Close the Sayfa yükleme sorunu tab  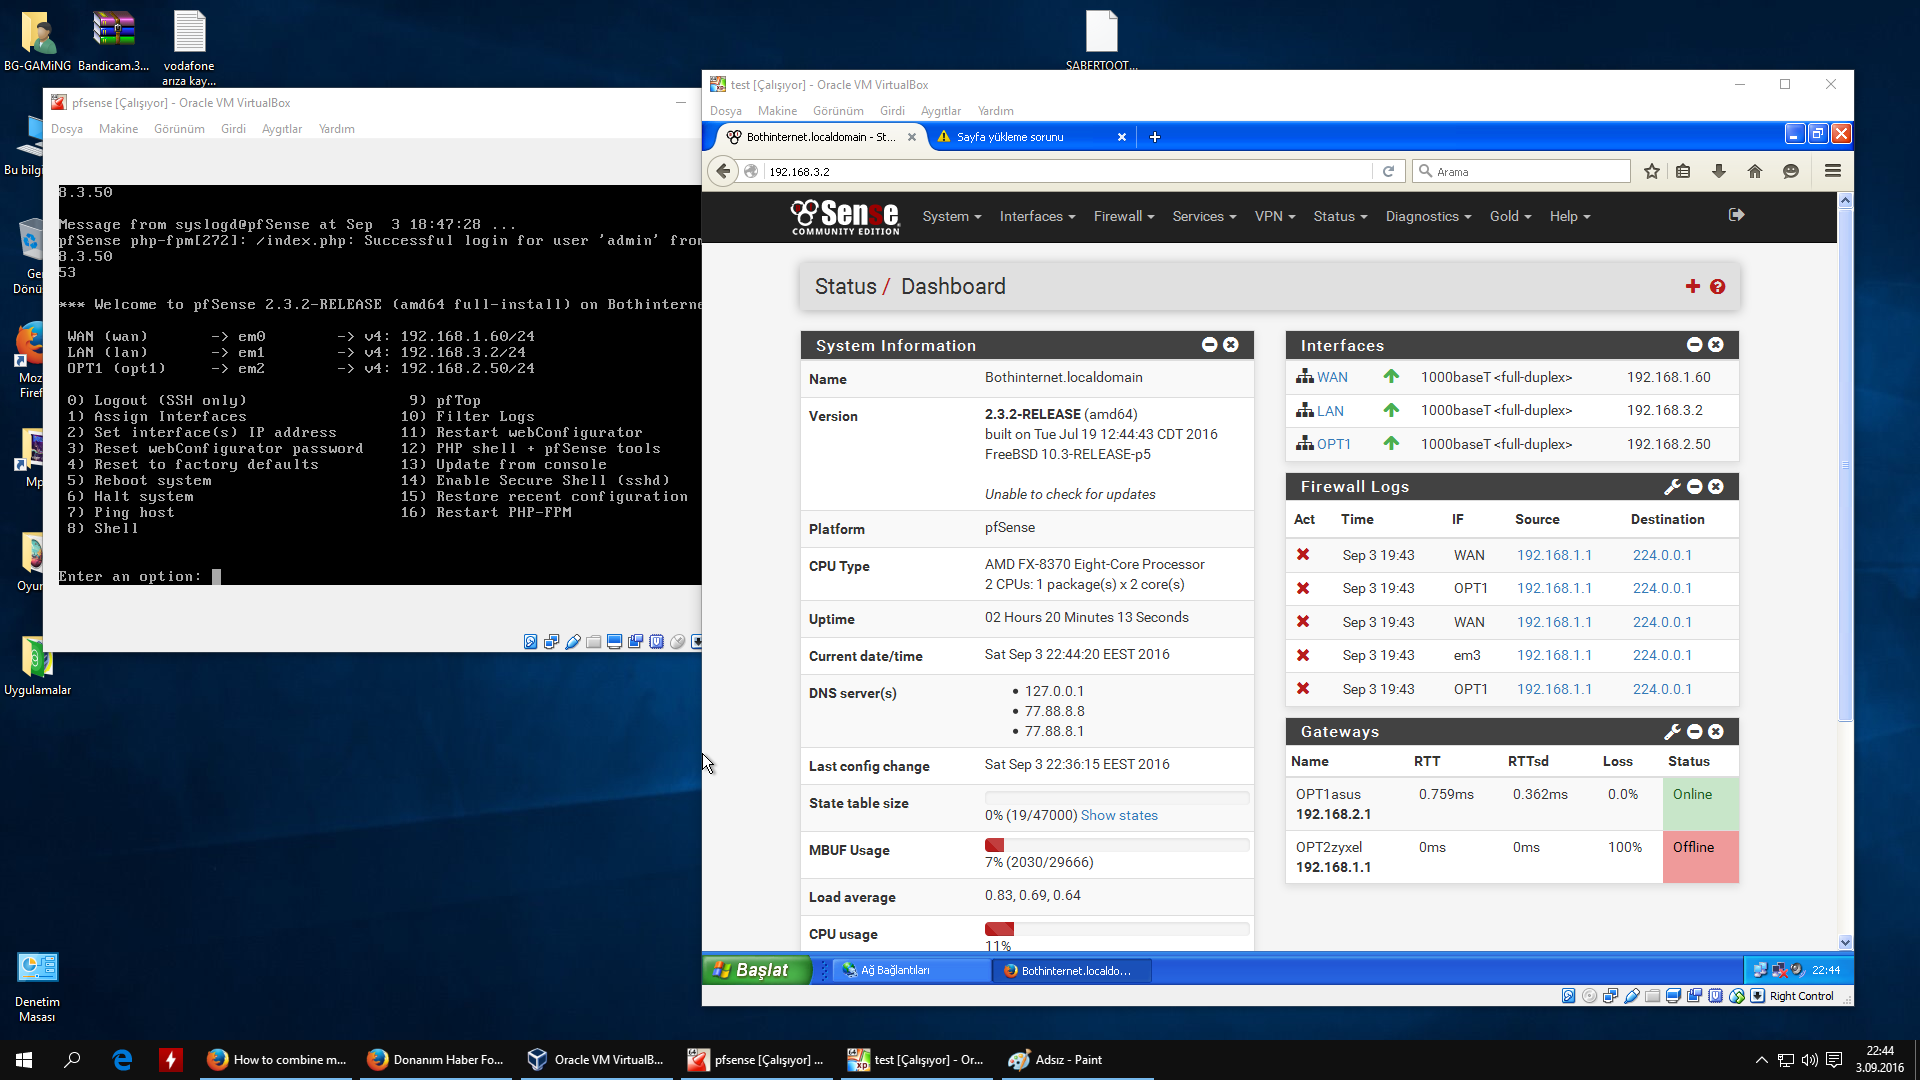tap(1121, 137)
